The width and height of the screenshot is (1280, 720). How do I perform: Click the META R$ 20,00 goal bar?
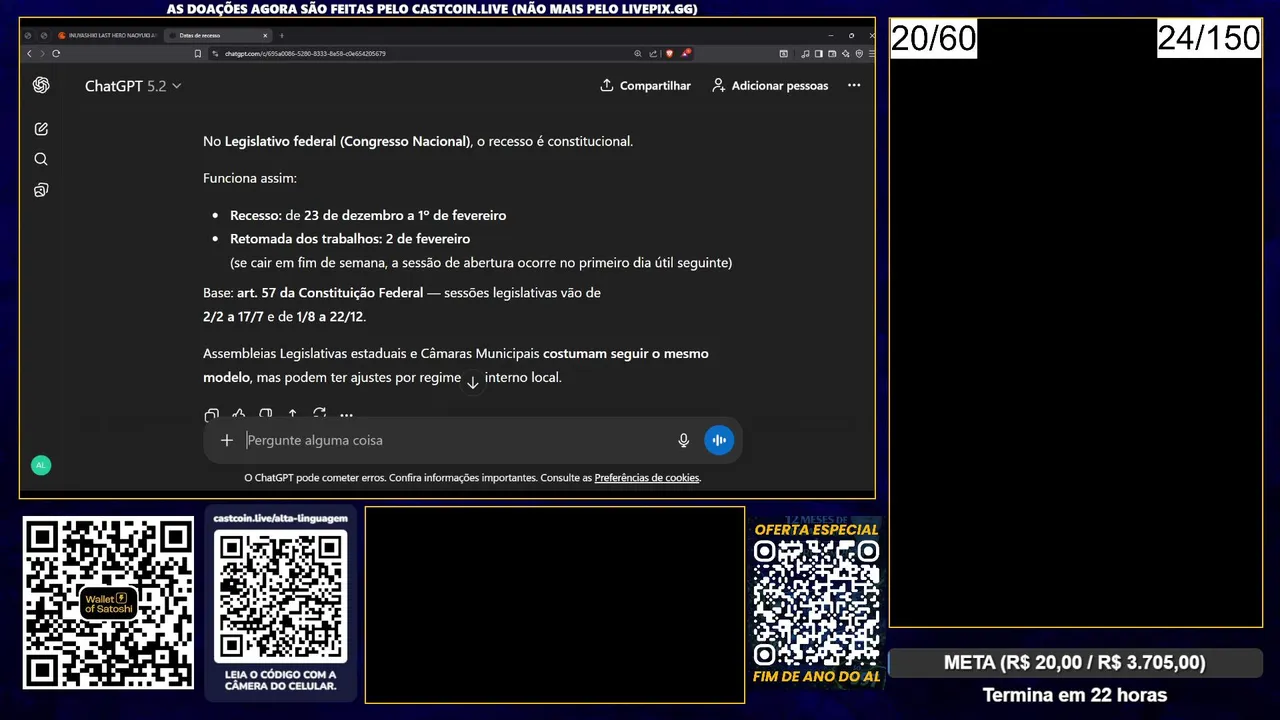tap(1075, 662)
